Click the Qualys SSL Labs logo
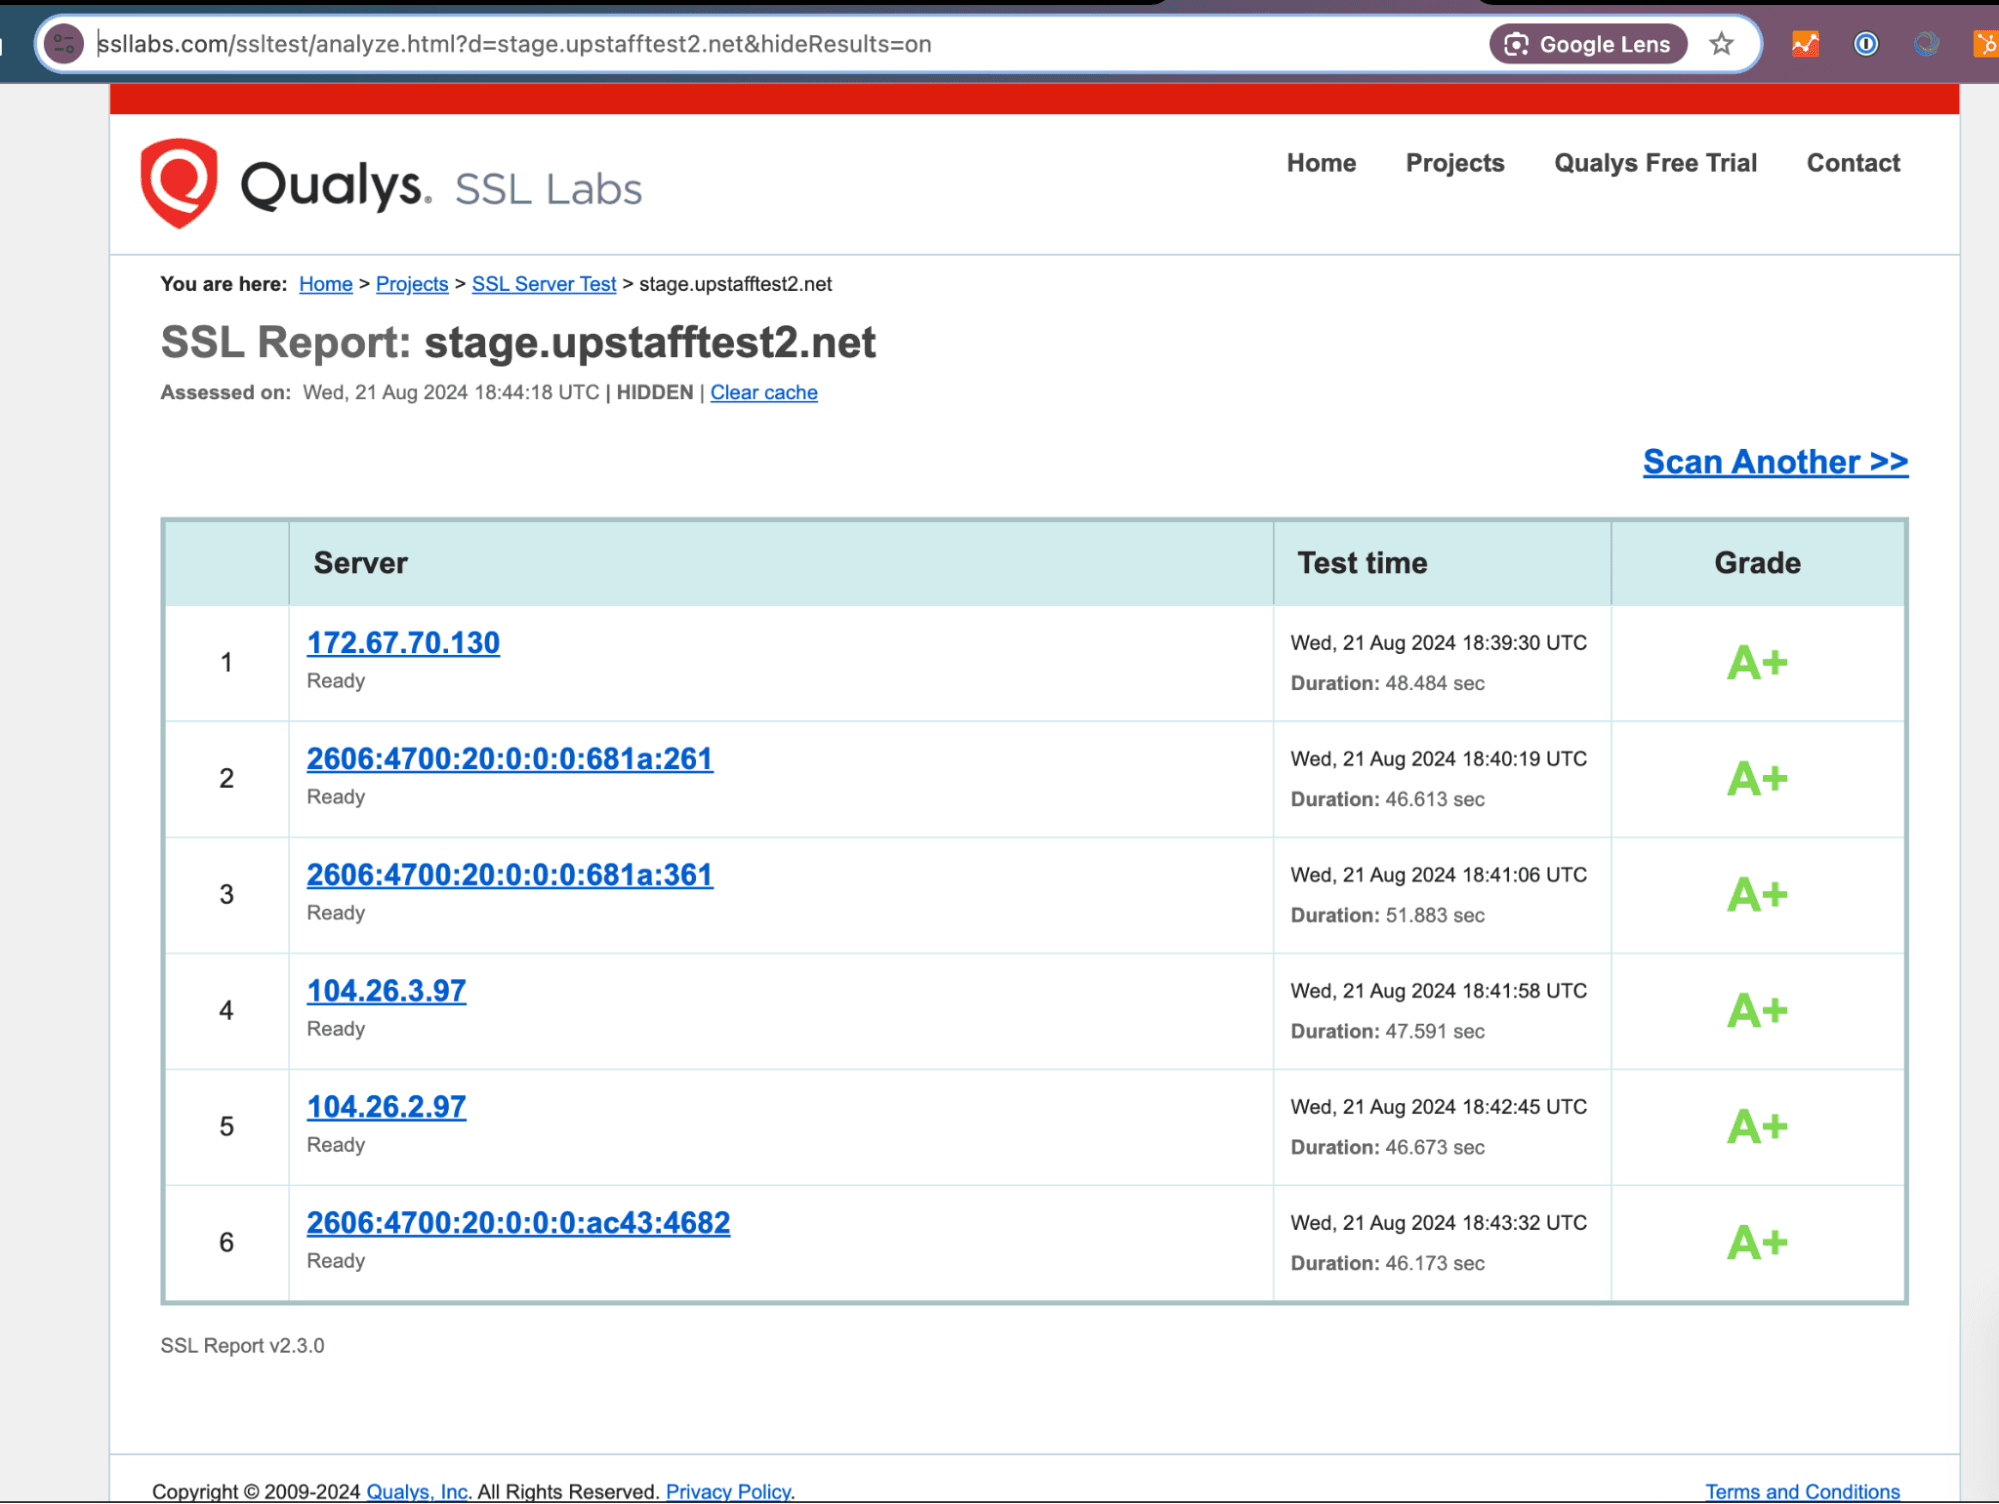1999x1504 pixels. click(390, 185)
